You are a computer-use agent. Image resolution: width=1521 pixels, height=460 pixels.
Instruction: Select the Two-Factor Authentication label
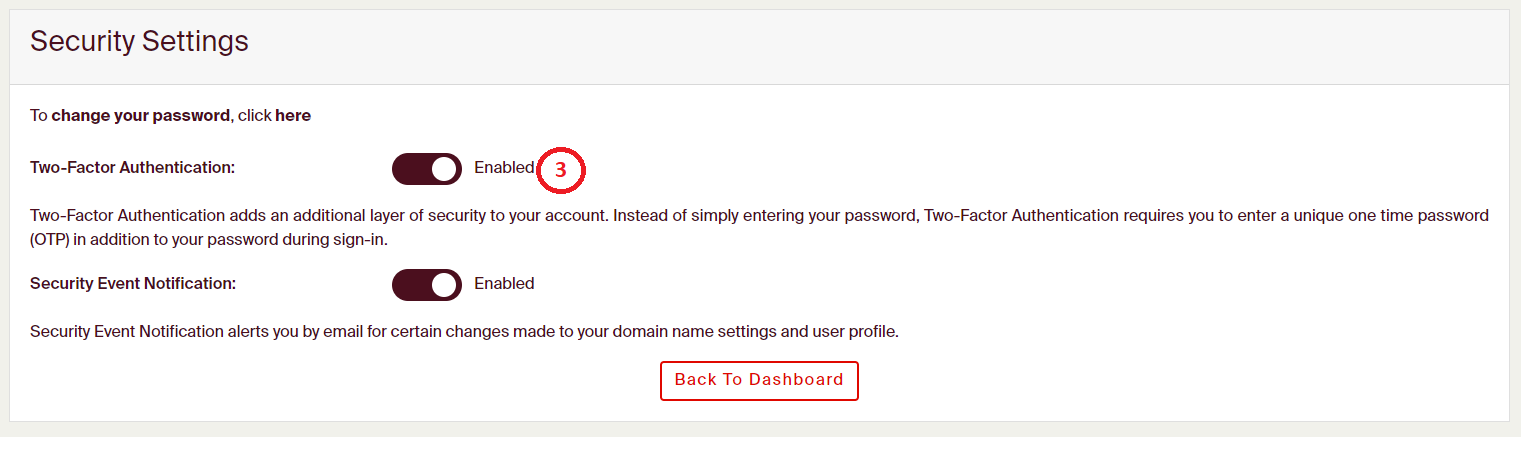pyautogui.click(x=132, y=168)
